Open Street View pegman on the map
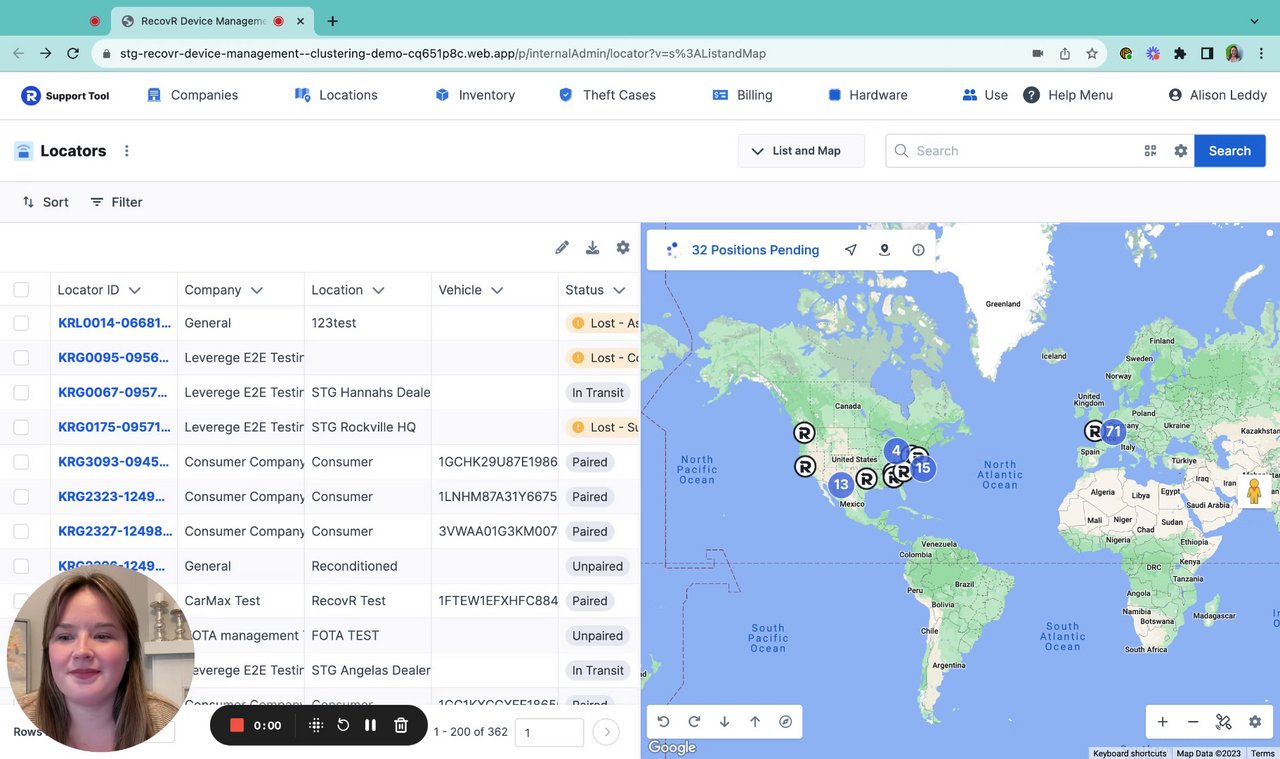This screenshot has width=1280, height=759. click(1253, 491)
